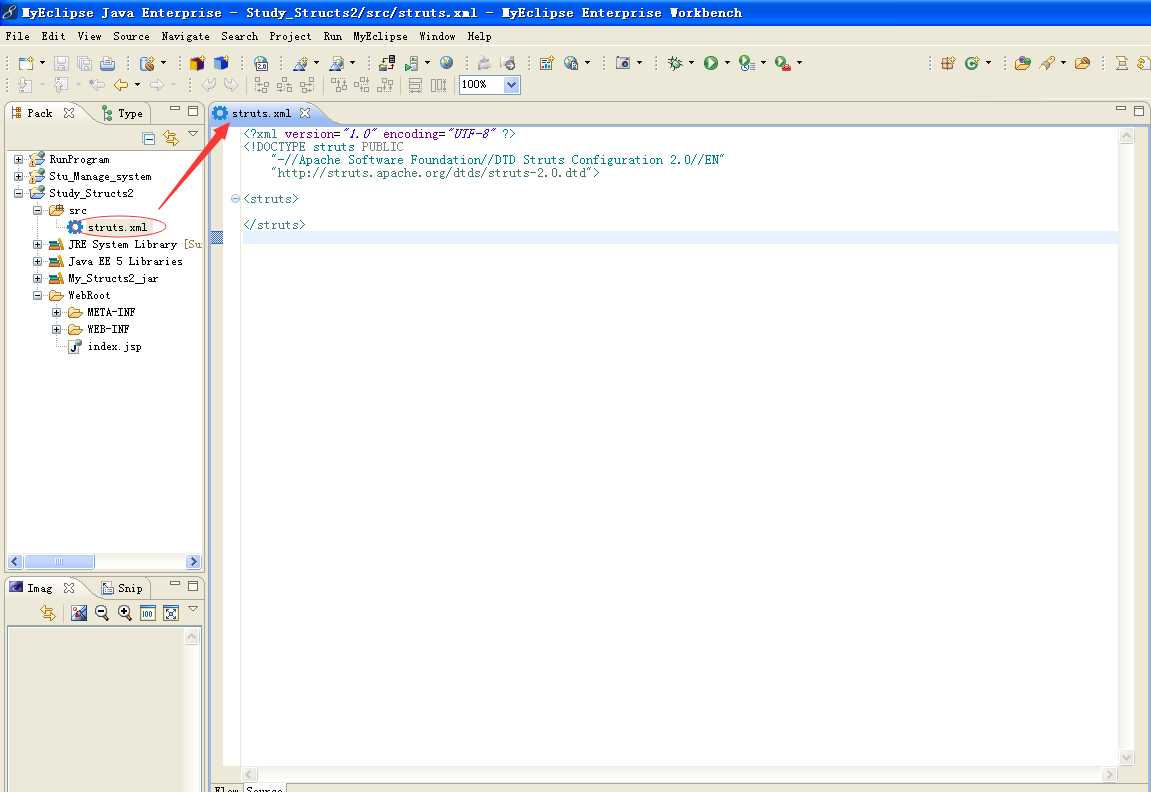
Task: Select the WEB-INF folder
Action: (108, 330)
